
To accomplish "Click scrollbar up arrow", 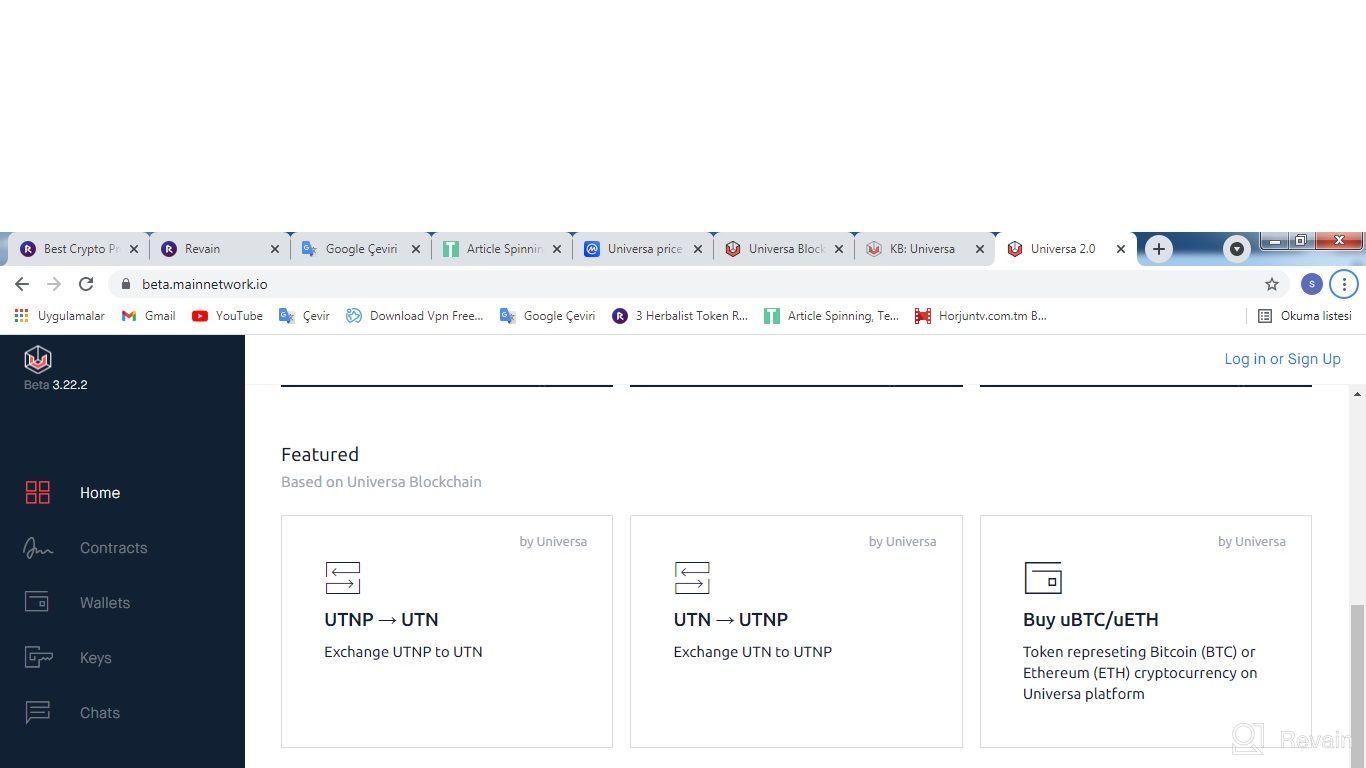I will 1357,394.
